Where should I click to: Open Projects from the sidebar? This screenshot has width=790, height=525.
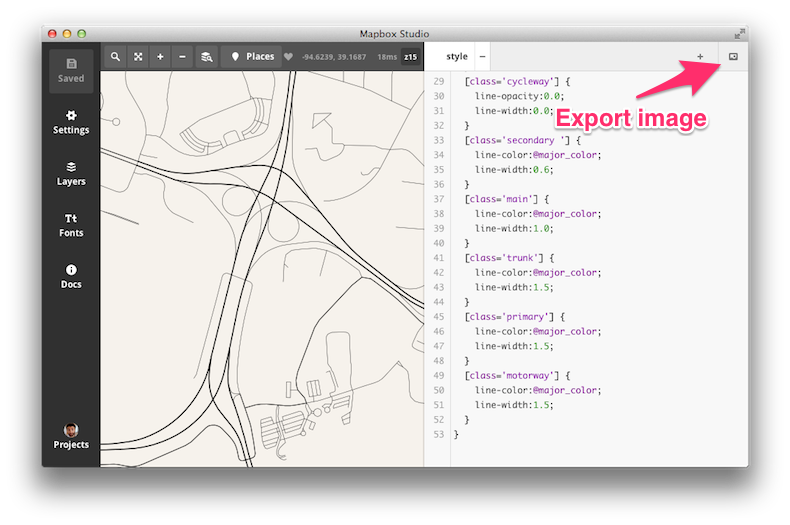tap(71, 436)
